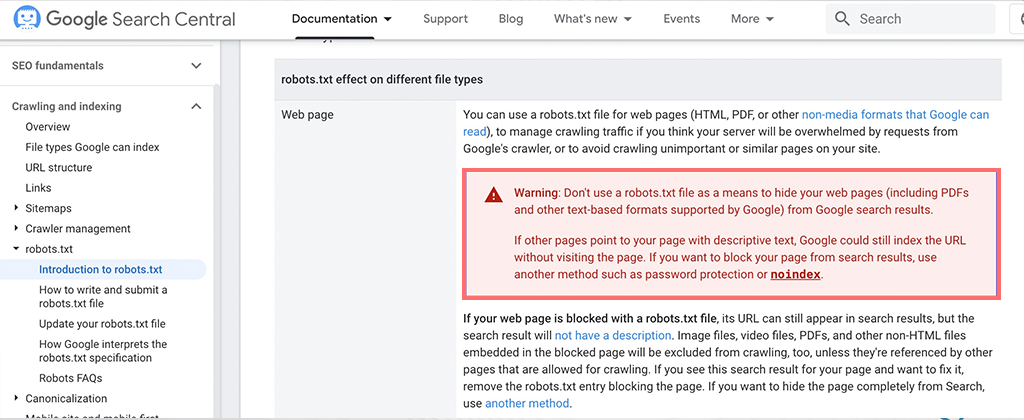Screen dimensions: 1024x420
Task: Click the red warning triangle icon
Action: (494, 195)
